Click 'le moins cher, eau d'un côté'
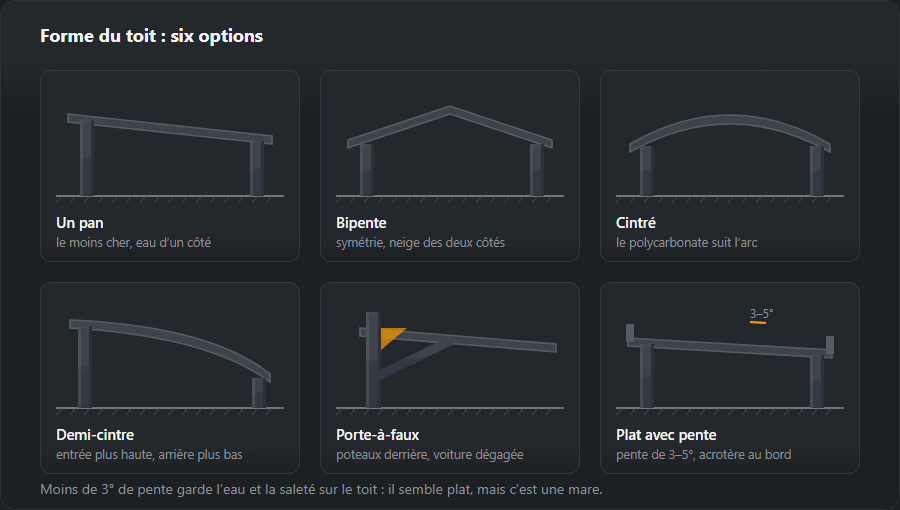This screenshot has width=900, height=510. point(134,243)
